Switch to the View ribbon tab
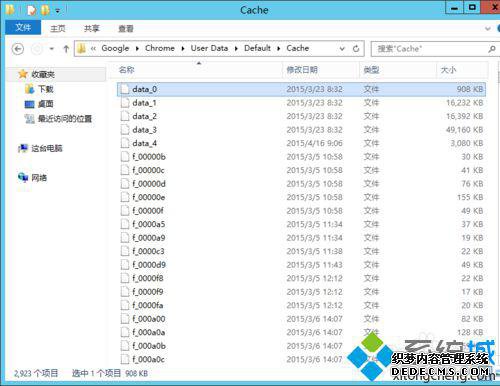 126,29
